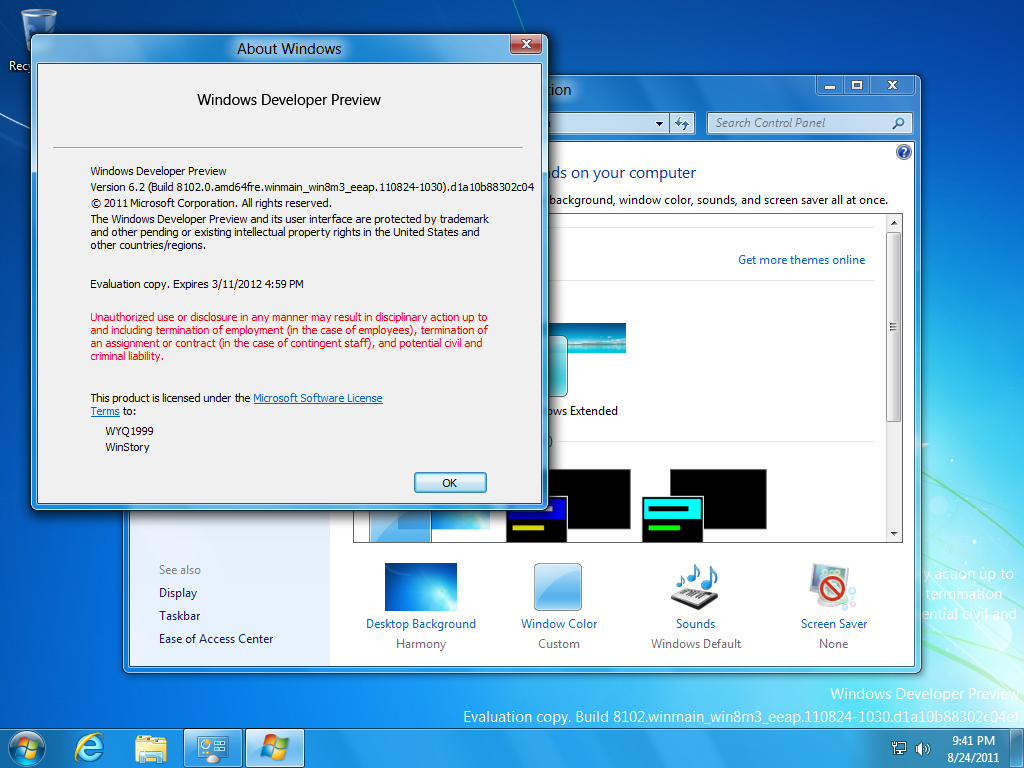Click the '© 2011 Microsoft Corporation' line
This screenshot has width=1024, height=768.
(x=211, y=203)
